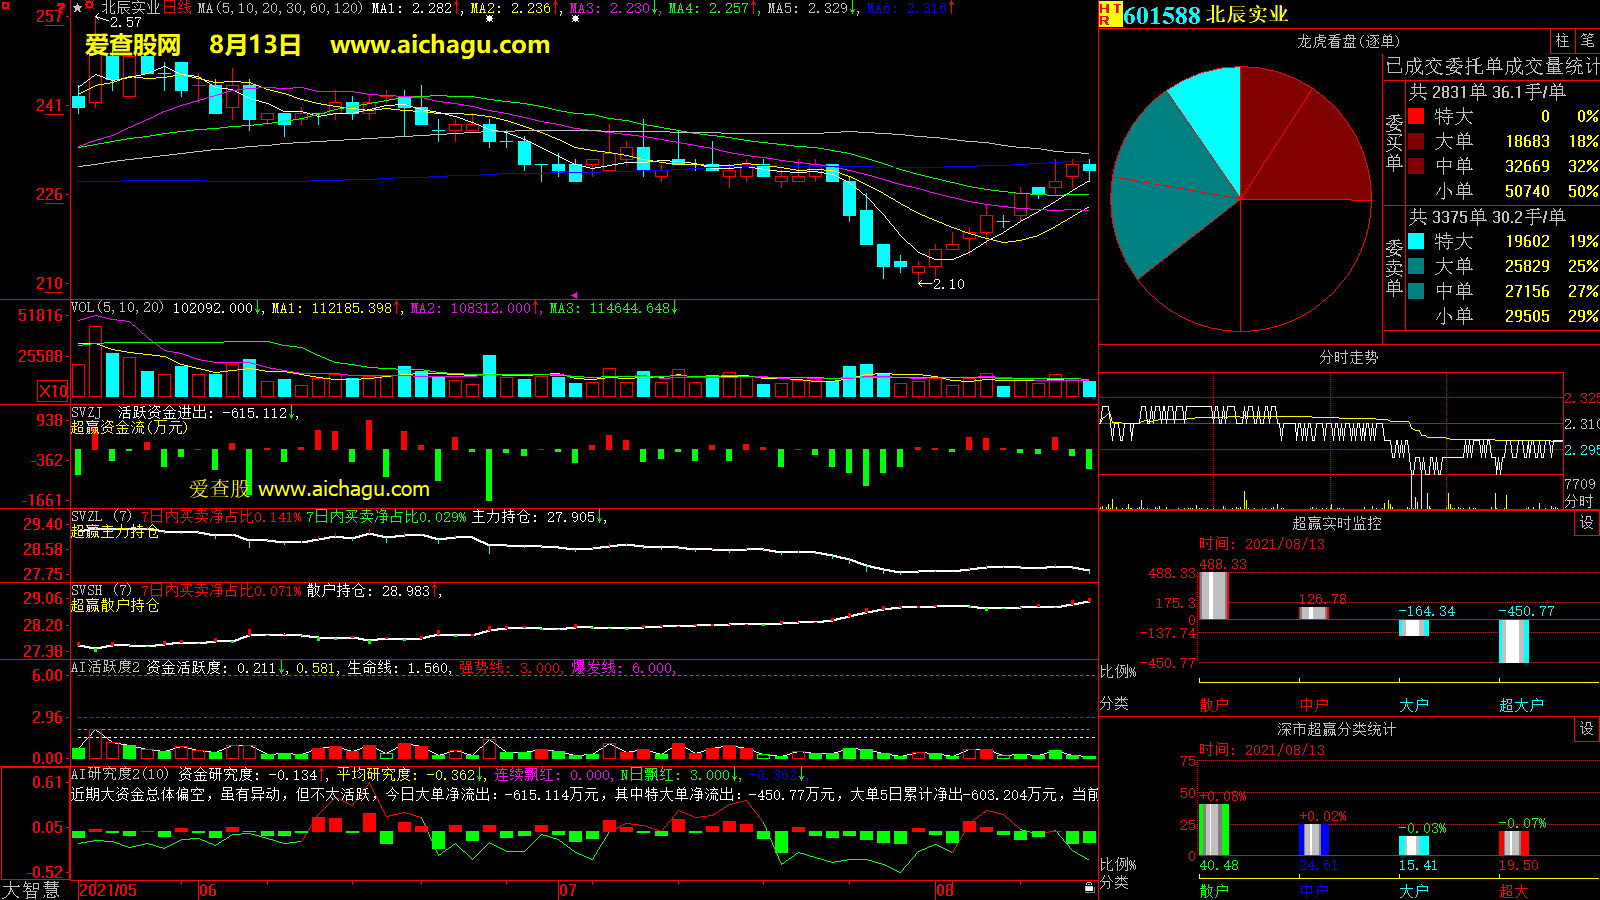1600x900 pixels.
Task: Select the 龙虎看盘(逐单) panel title
Action: click(1348, 41)
